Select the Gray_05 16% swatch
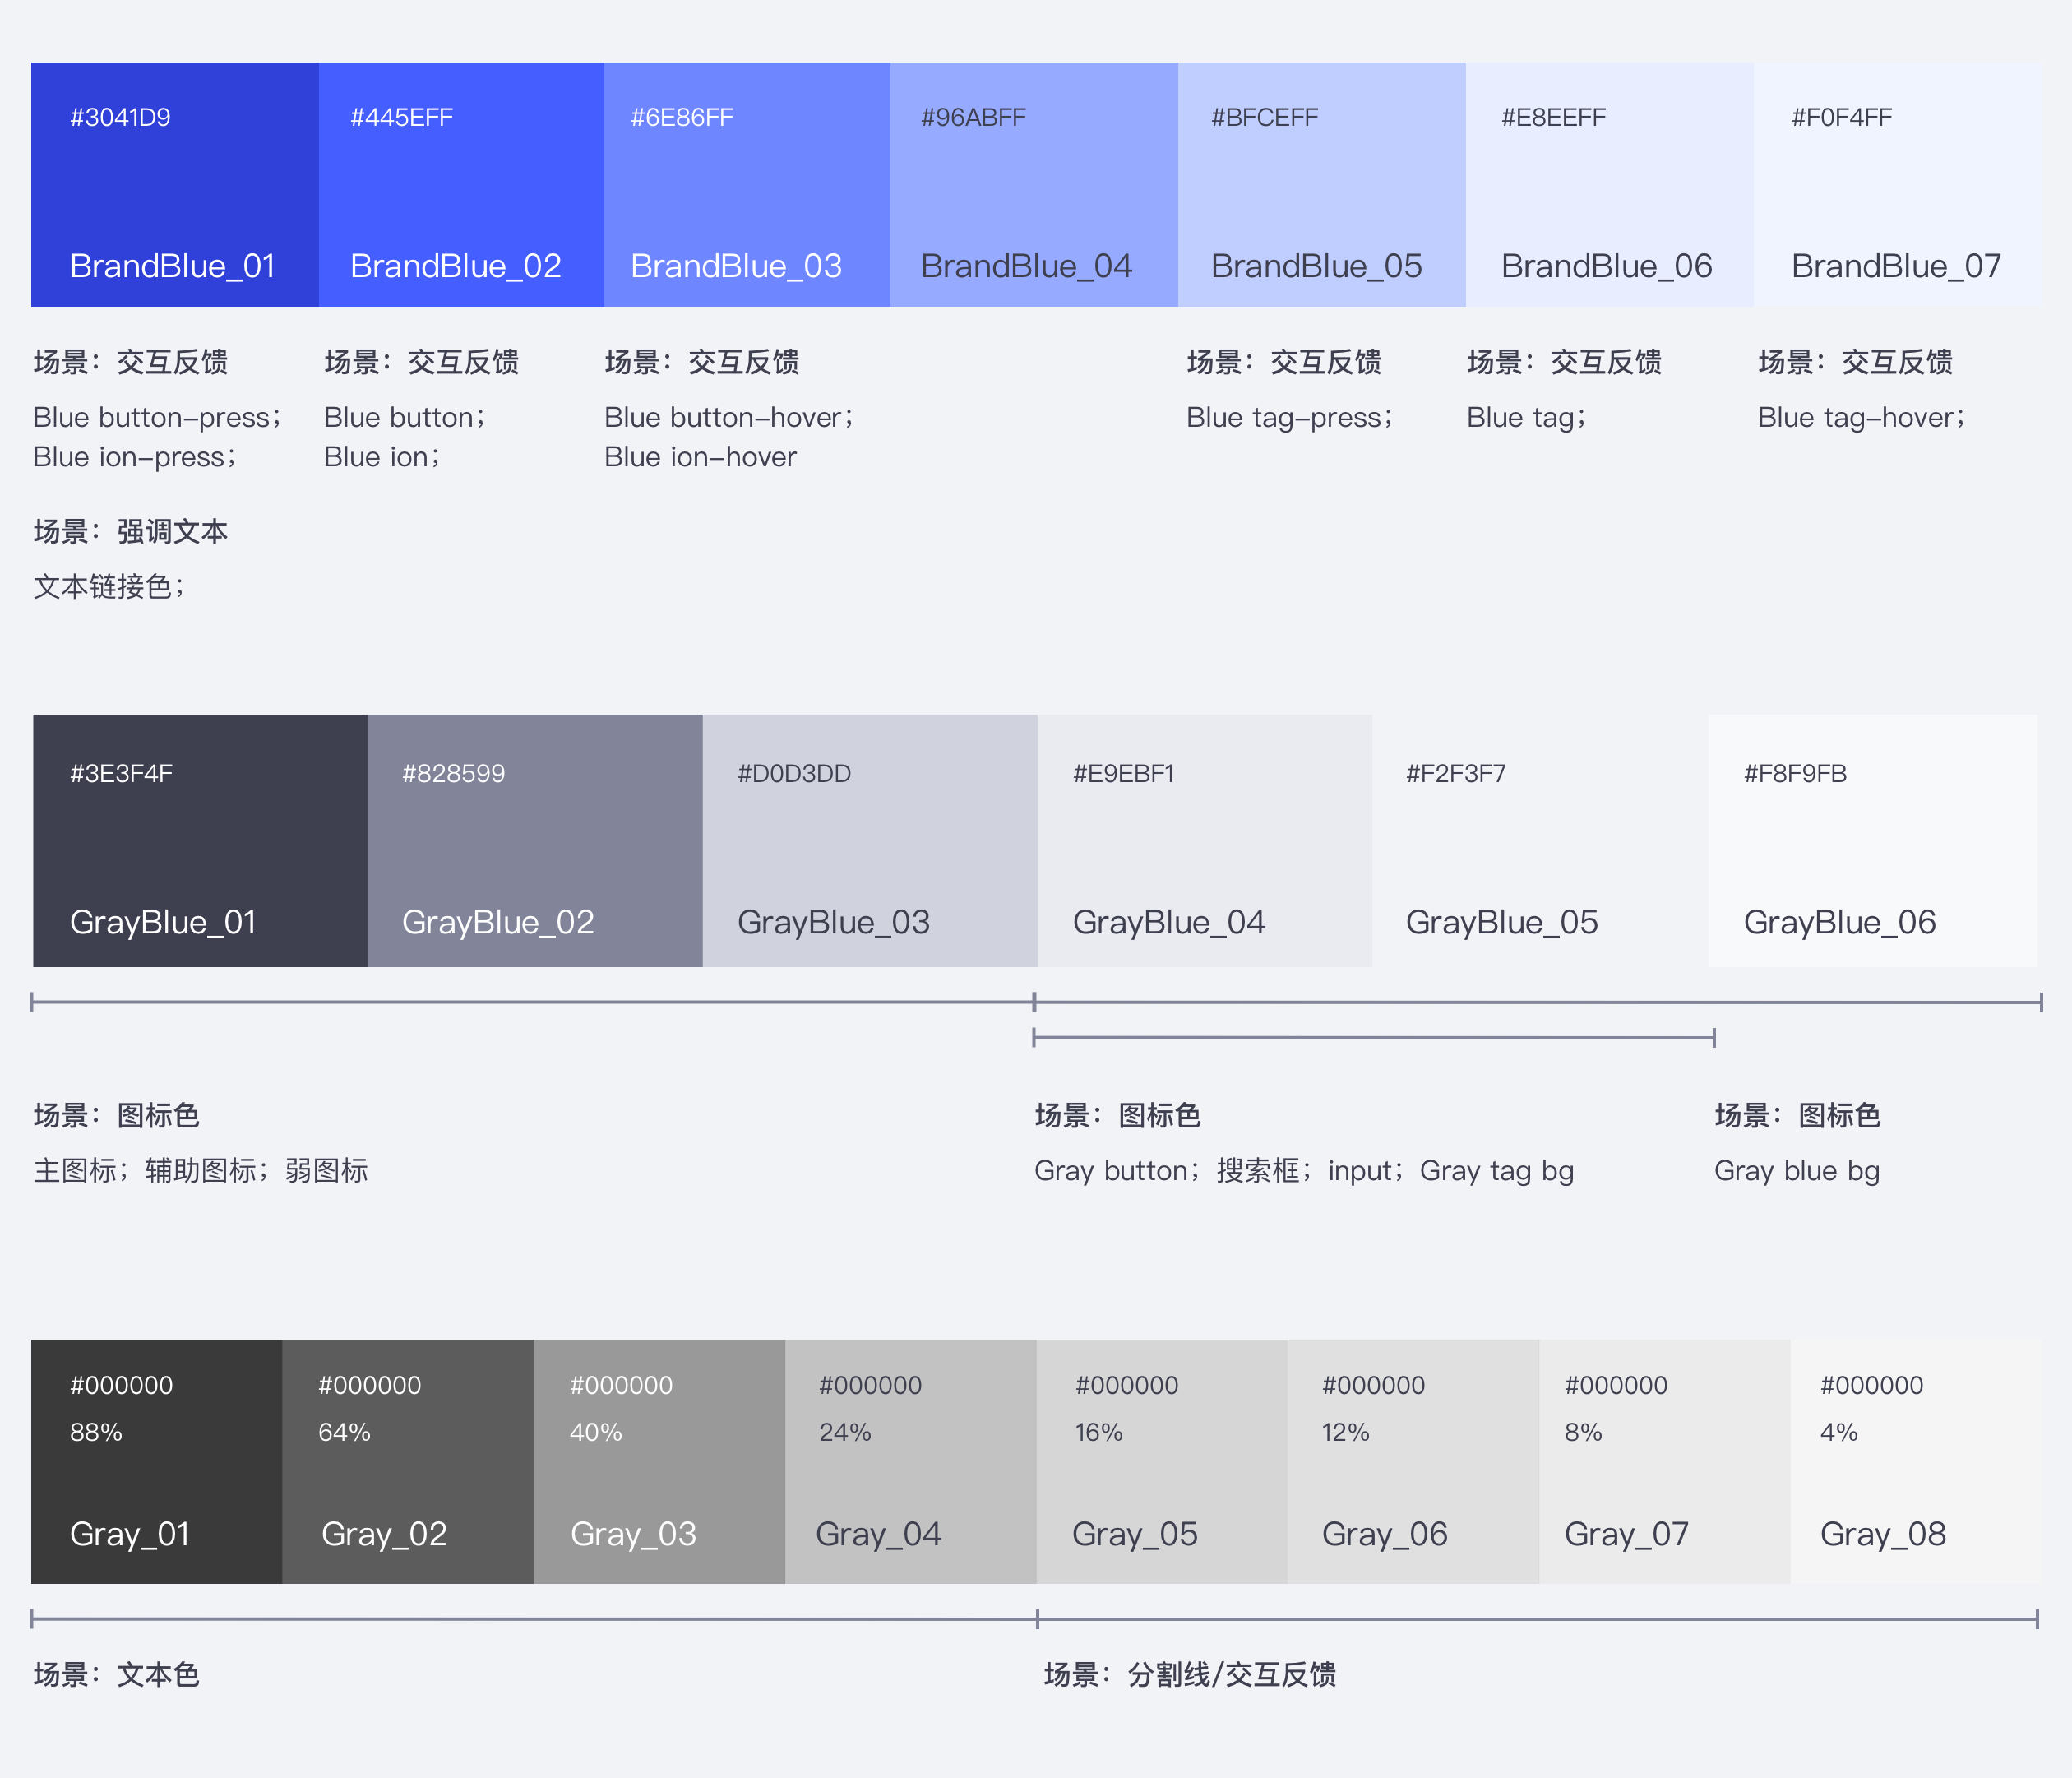Viewport: 2072px width, 1778px height. coord(1162,1462)
